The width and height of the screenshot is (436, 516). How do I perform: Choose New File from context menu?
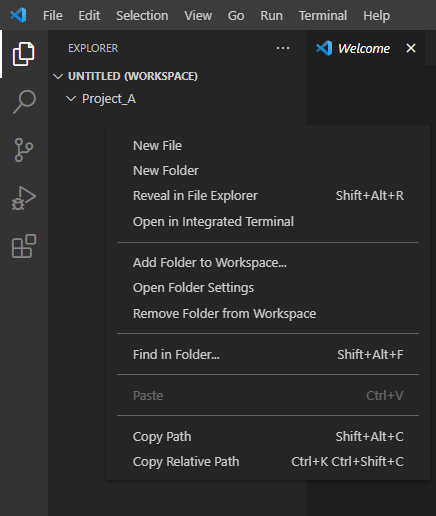point(268,146)
